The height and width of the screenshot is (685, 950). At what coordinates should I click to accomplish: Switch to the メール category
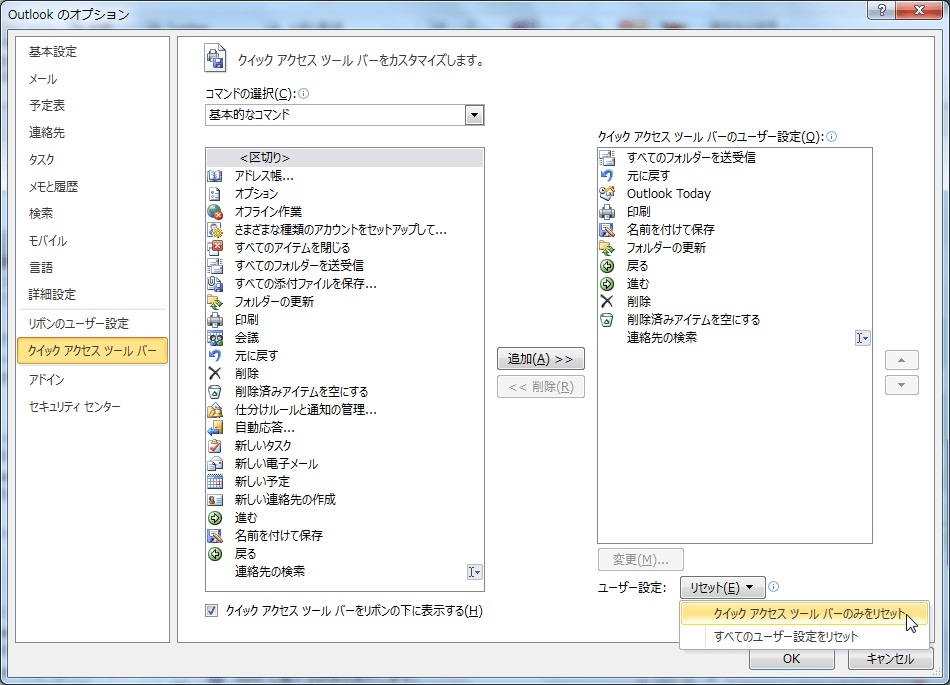coord(92,79)
